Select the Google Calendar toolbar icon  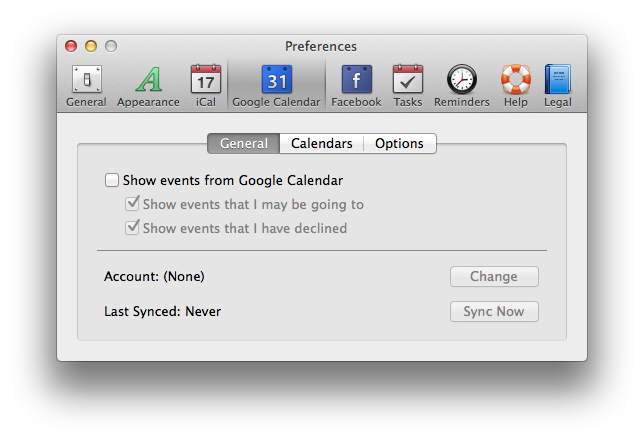click(276, 80)
